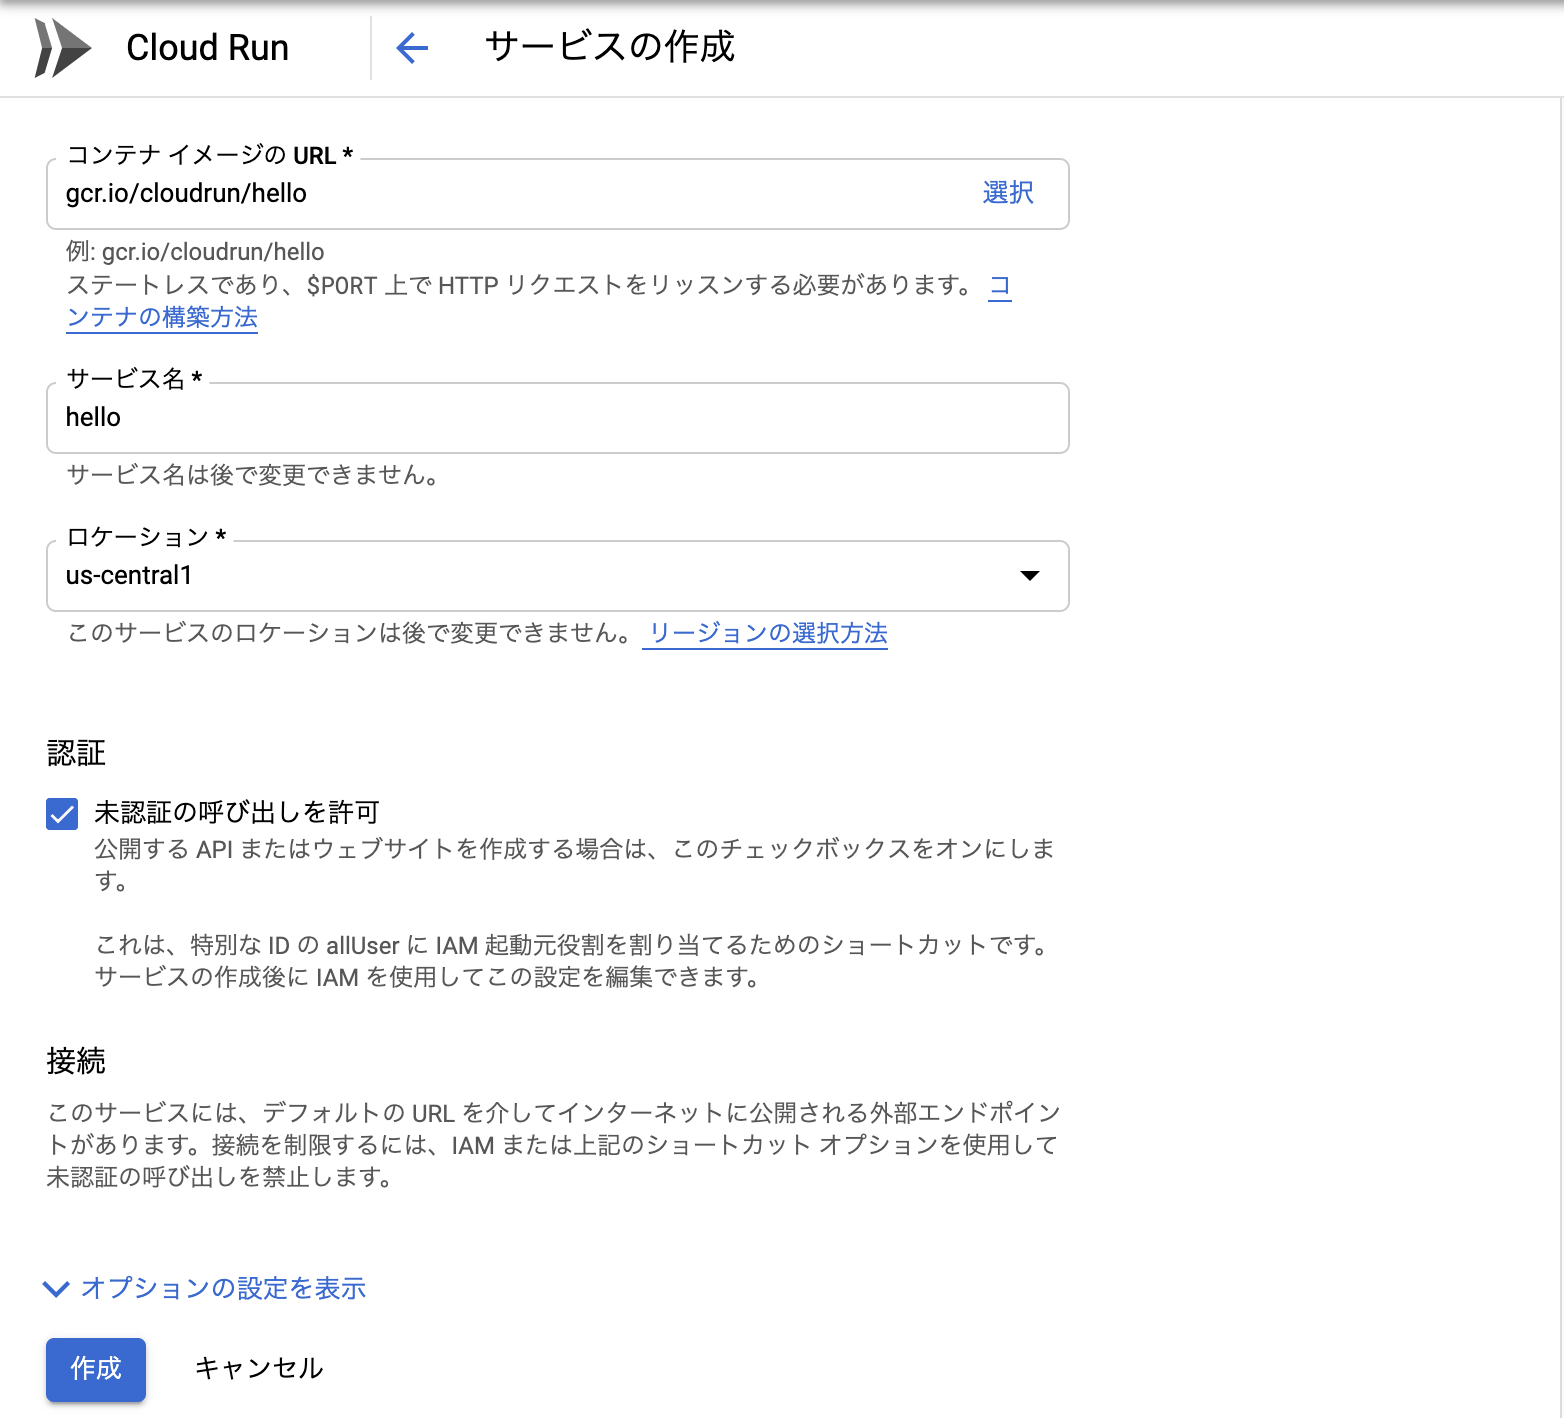Click the 作成 button
The width and height of the screenshot is (1564, 1418).
pos(96,1369)
